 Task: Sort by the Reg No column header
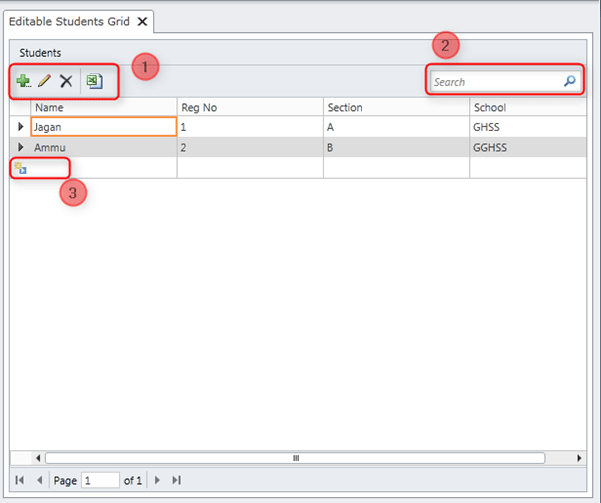point(250,107)
